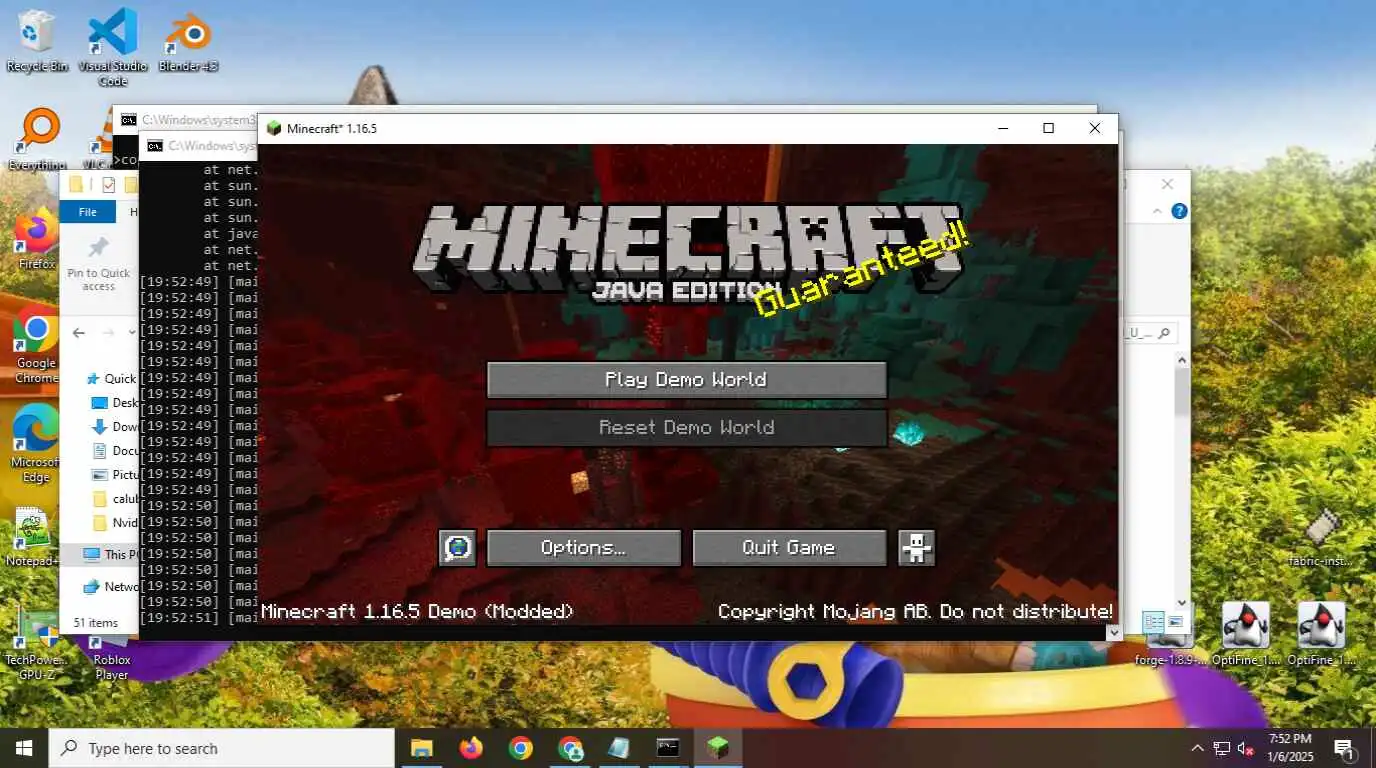Open File Explorer from the taskbar

[422, 748]
